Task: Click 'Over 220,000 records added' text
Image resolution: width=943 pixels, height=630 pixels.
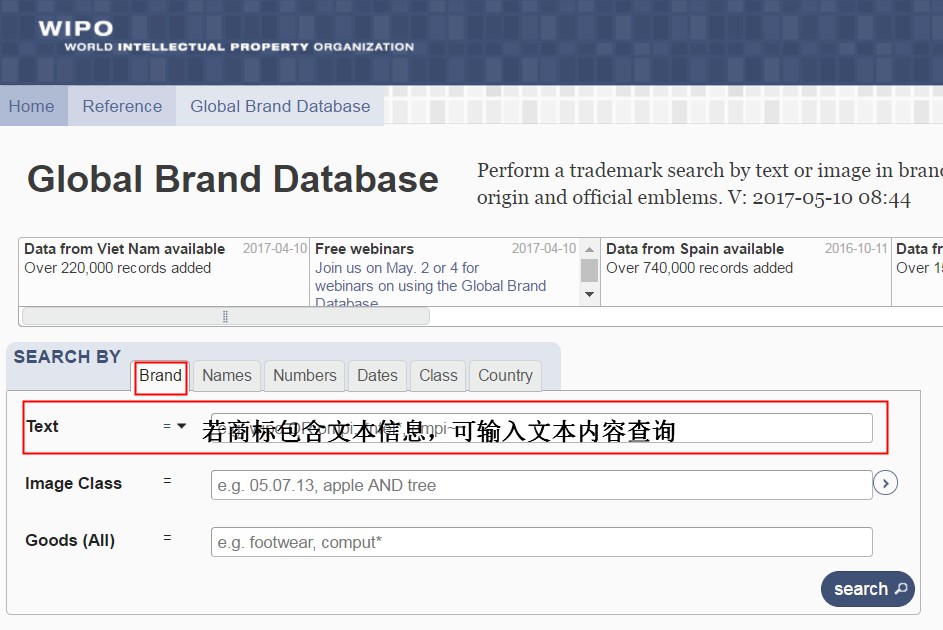Action: (118, 268)
